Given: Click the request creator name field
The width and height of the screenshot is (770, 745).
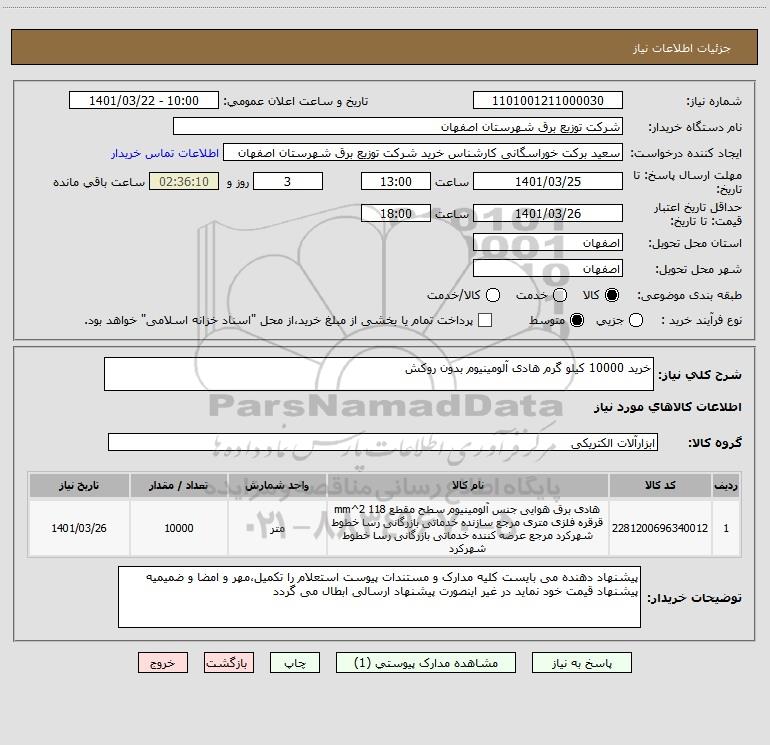Looking at the screenshot, I should point(423,153).
